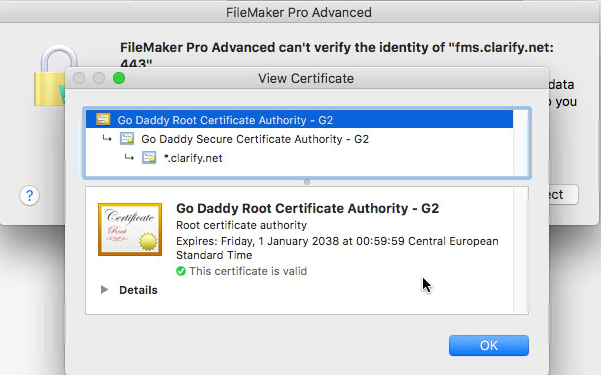Click the Go Daddy Secure Certificate Authority icon

(127, 138)
